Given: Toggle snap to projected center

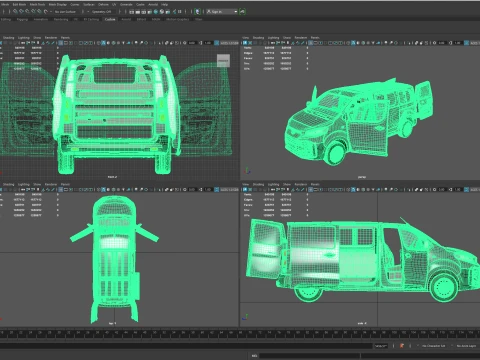Looking at the screenshot, I should 33,12.
